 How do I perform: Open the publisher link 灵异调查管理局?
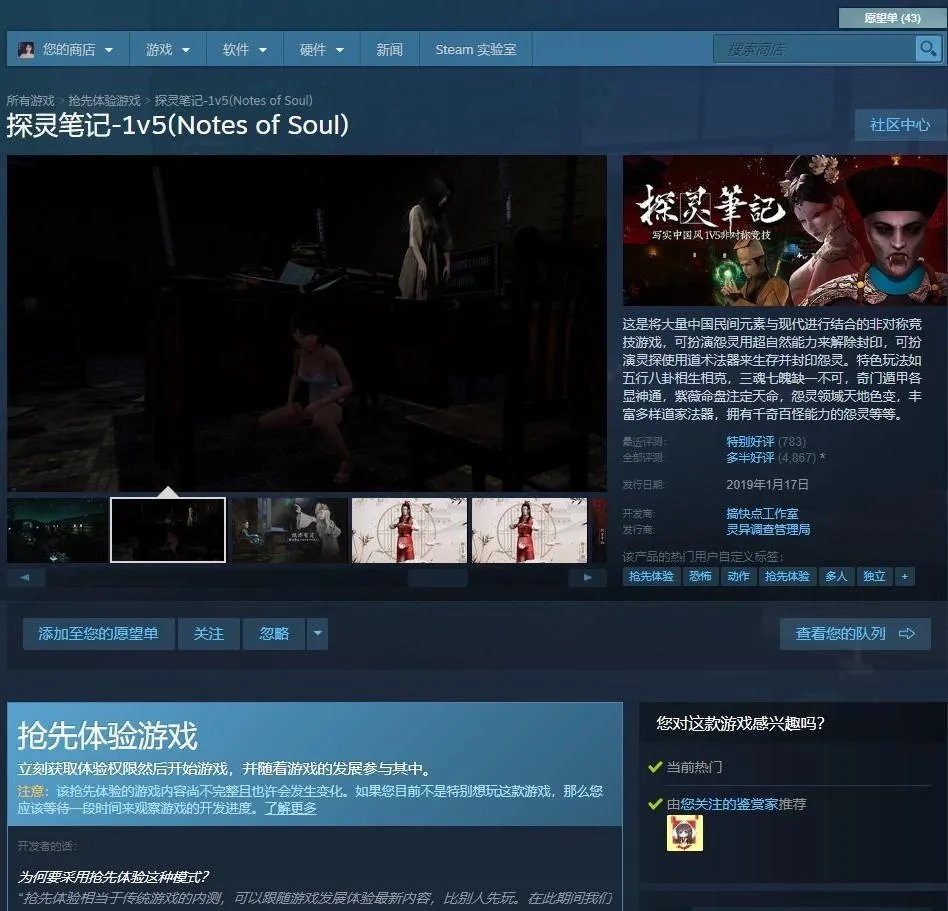[768, 529]
